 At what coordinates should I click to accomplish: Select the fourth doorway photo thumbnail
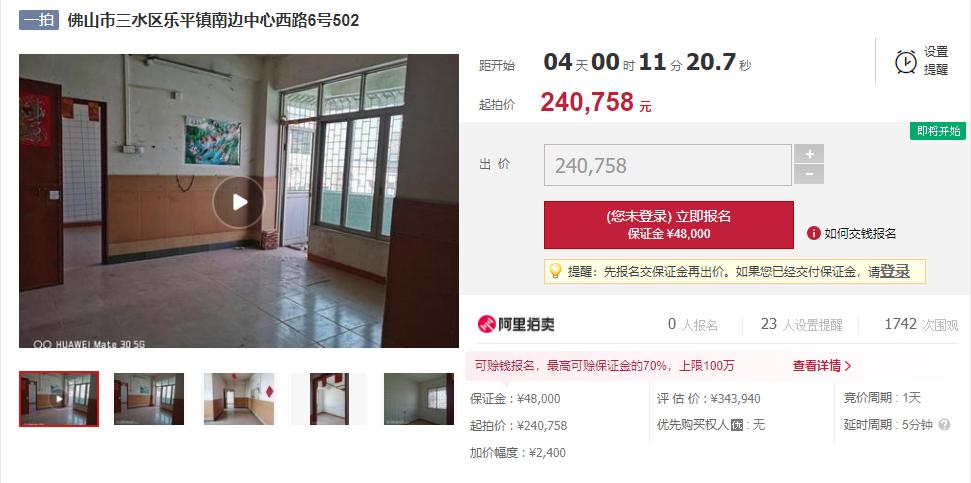[329, 399]
